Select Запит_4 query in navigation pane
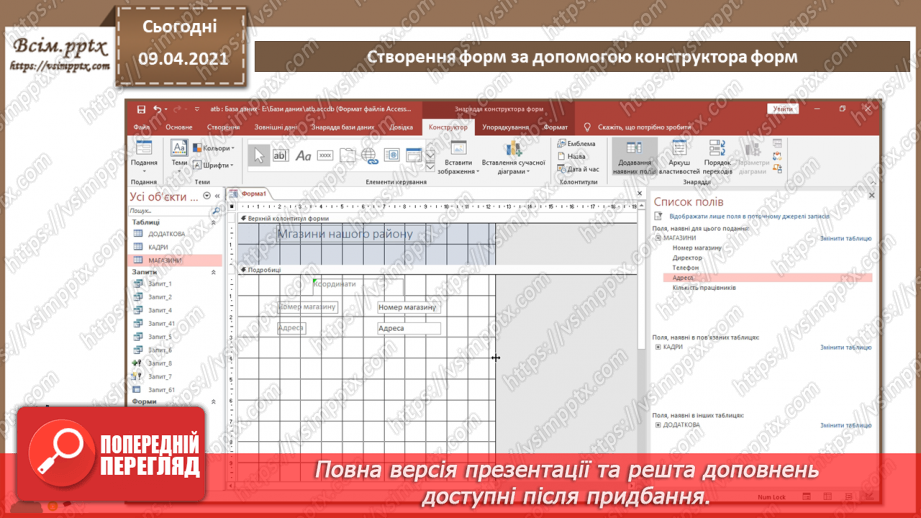The width and height of the screenshot is (921, 518). 161,310
